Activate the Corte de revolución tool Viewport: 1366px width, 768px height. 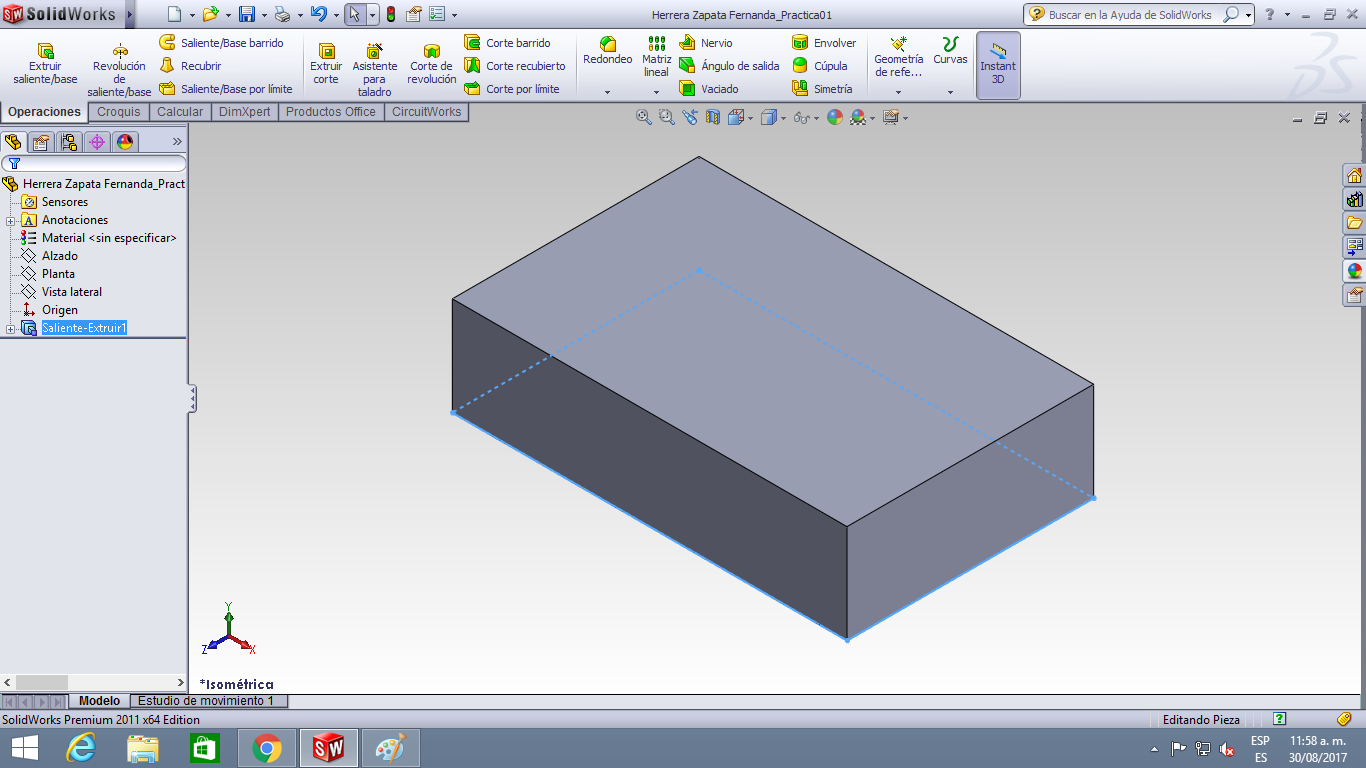coord(430,65)
